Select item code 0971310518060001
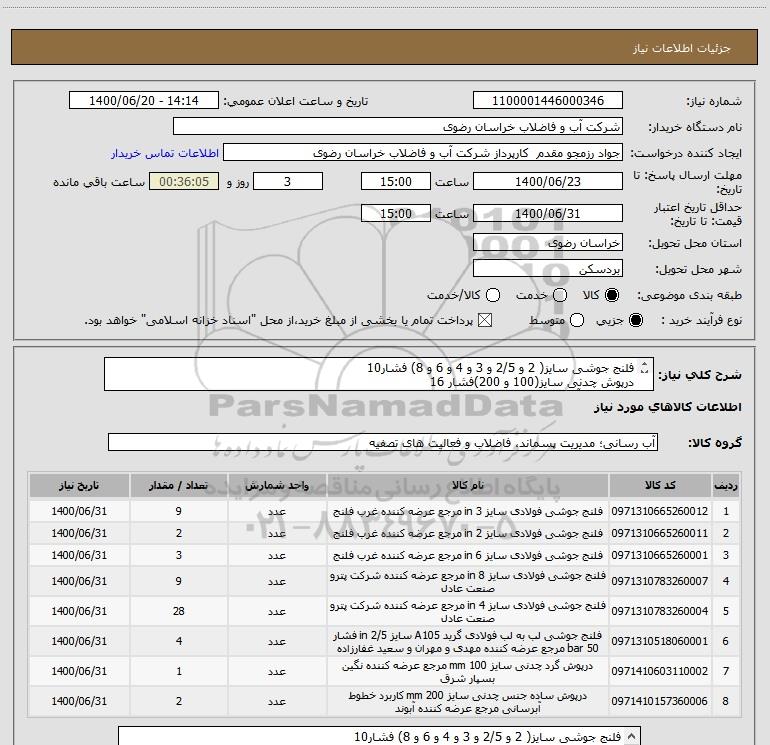Image resolution: width=770 pixels, height=745 pixels. pyautogui.click(x=660, y=641)
